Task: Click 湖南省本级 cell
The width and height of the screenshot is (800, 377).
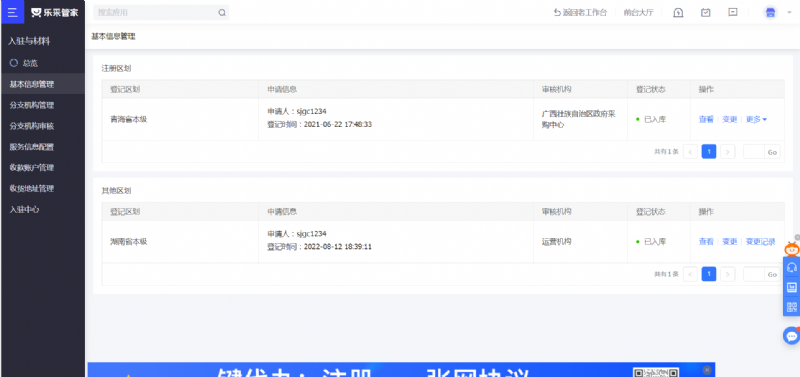Action: pos(129,242)
